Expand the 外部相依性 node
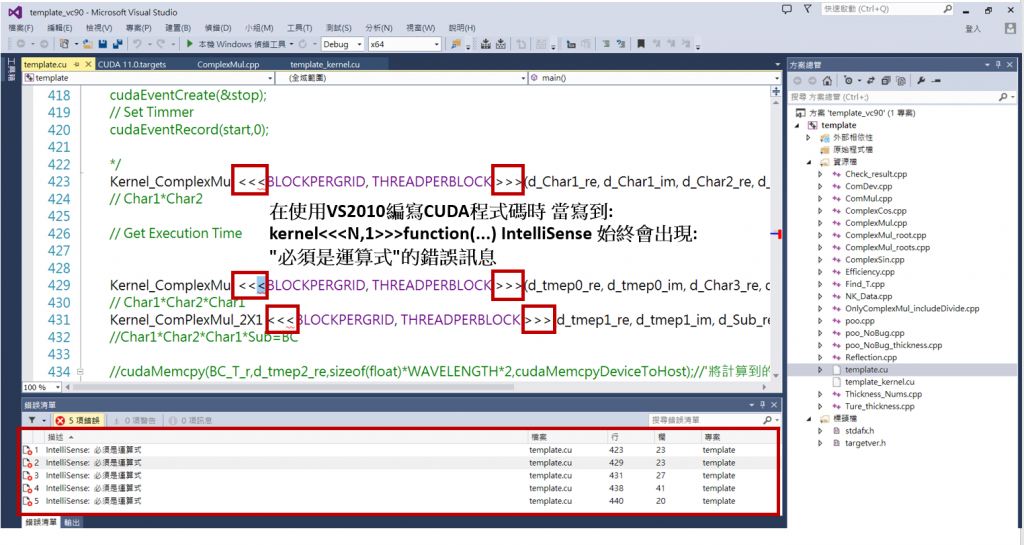 point(808,138)
